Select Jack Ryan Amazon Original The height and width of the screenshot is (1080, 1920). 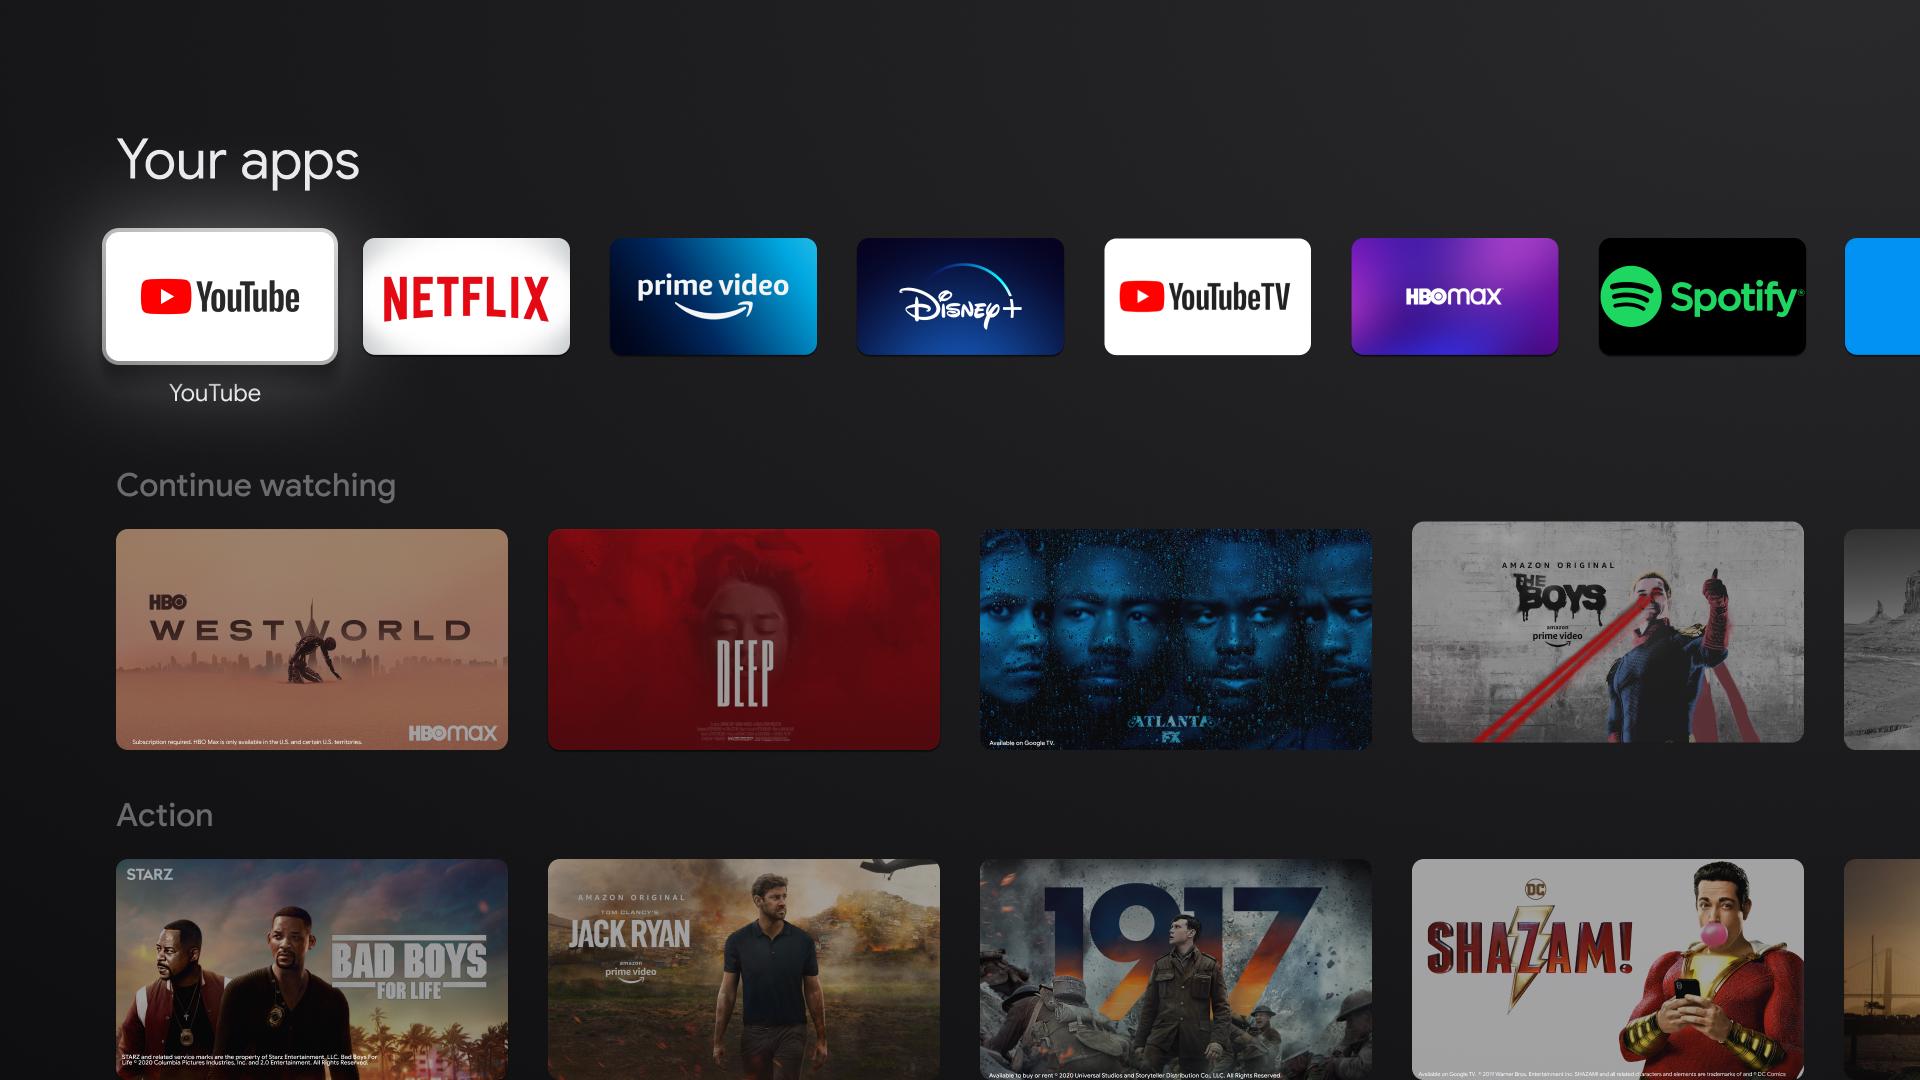pos(744,969)
